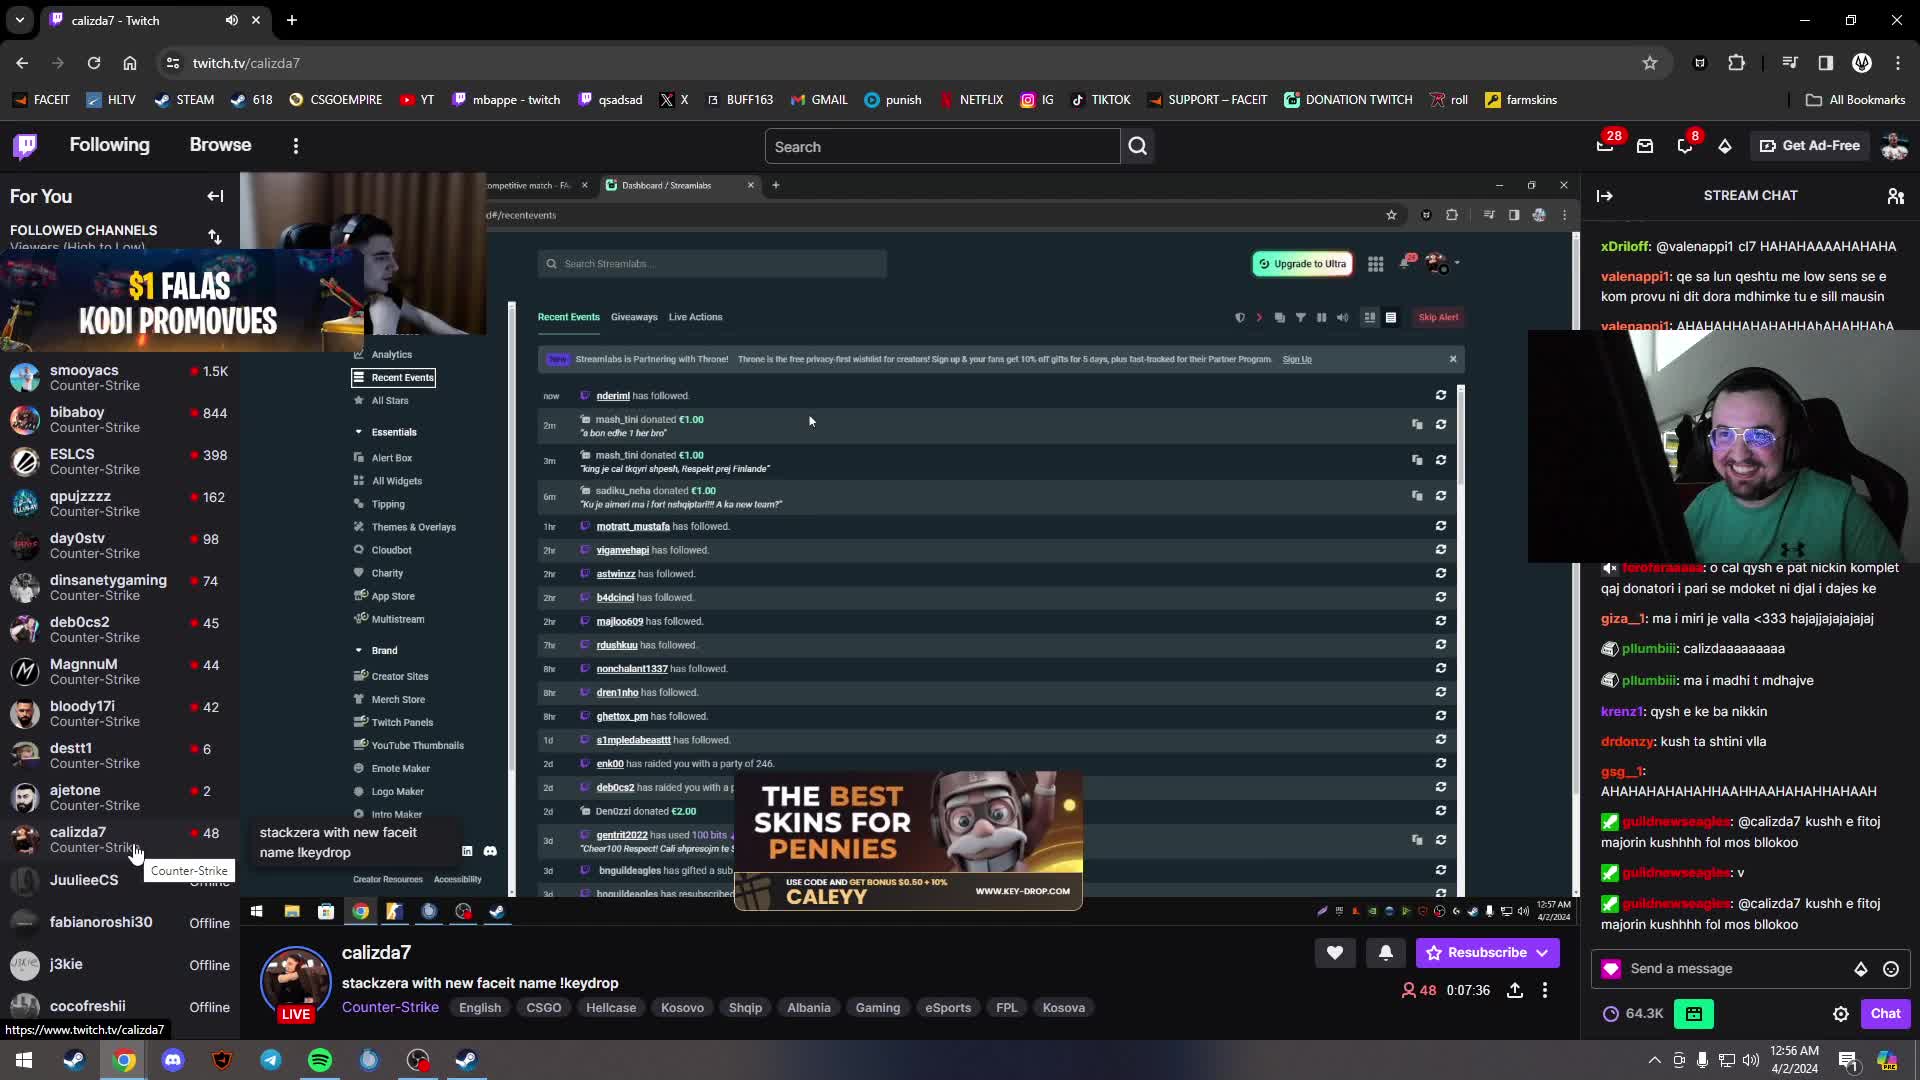Bookmark page with star icon

point(1649,63)
